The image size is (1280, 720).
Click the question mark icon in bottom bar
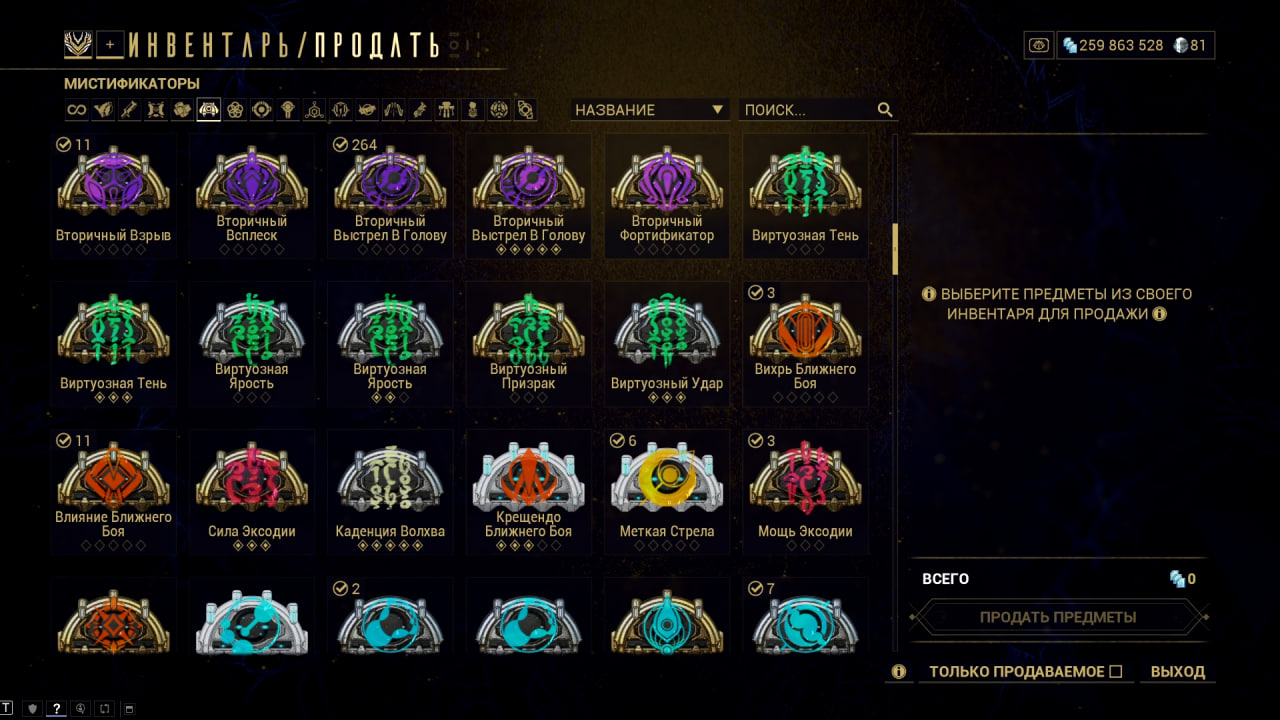tap(57, 709)
